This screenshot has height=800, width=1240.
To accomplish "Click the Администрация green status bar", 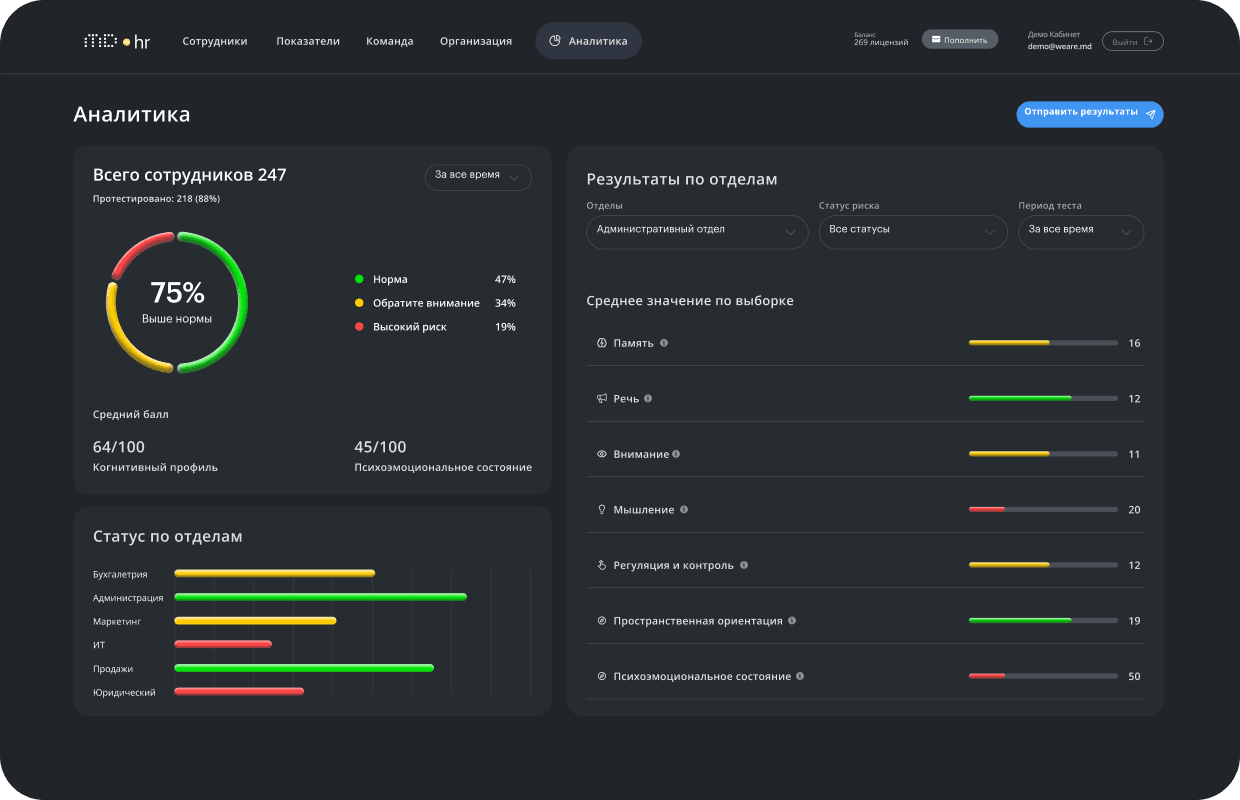I will coord(320,597).
